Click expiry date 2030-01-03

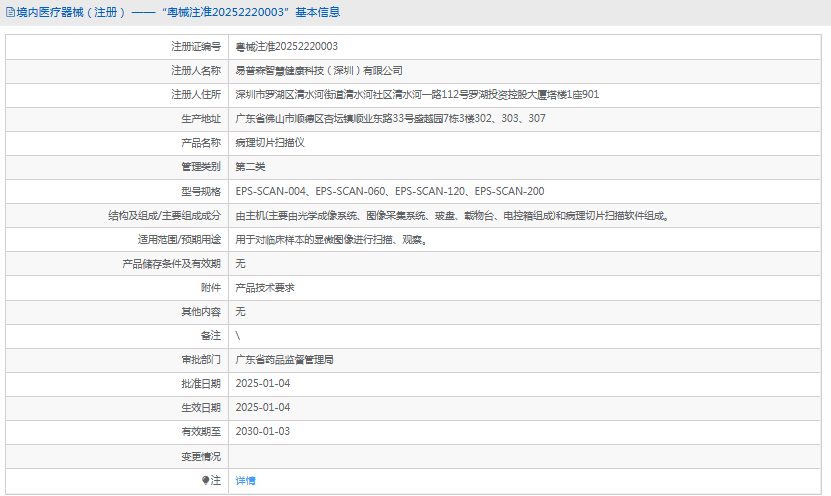pos(263,431)
